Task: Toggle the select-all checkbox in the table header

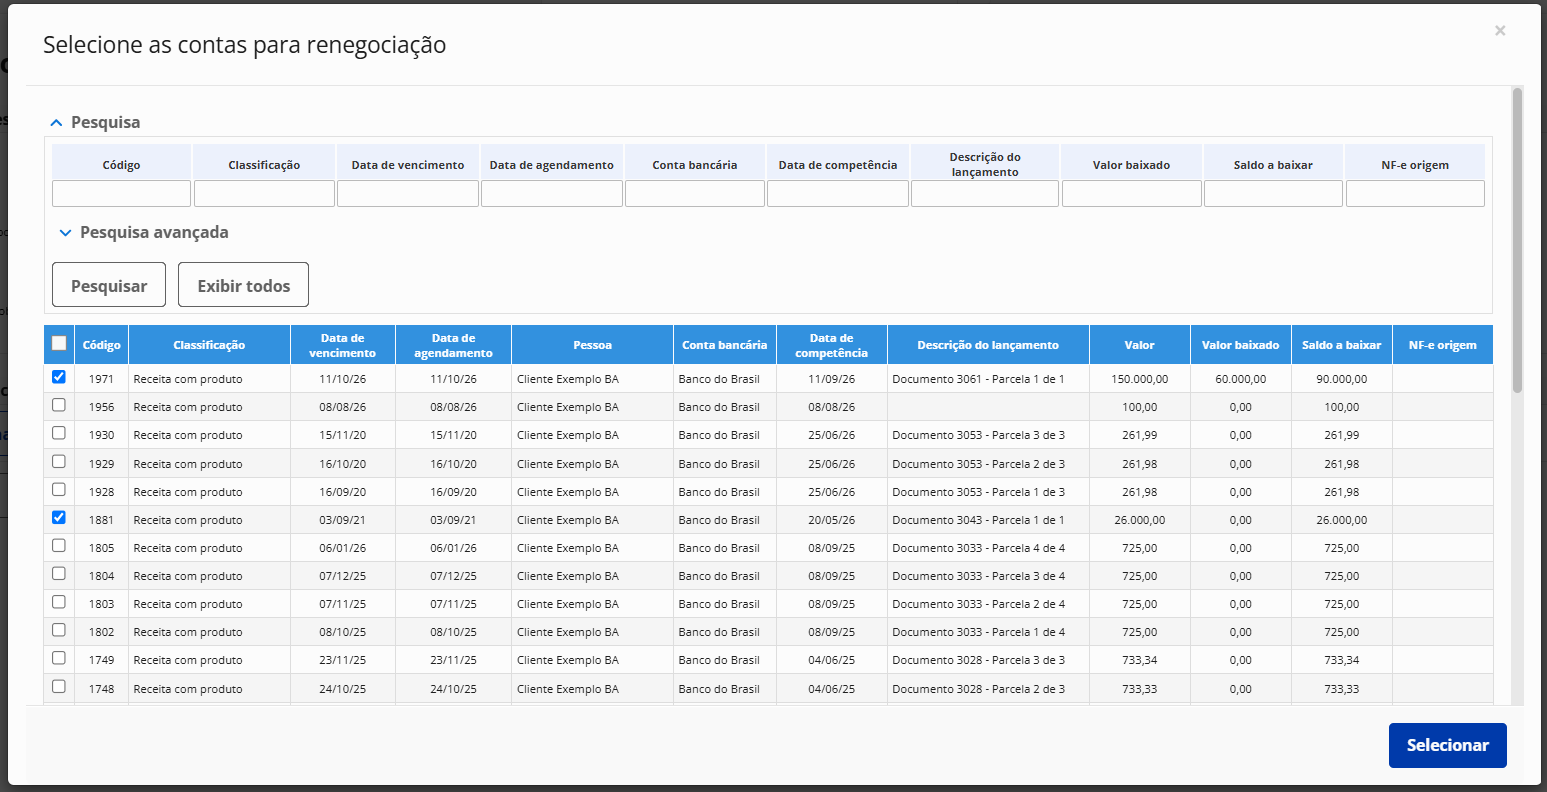Action: point(59,343)
